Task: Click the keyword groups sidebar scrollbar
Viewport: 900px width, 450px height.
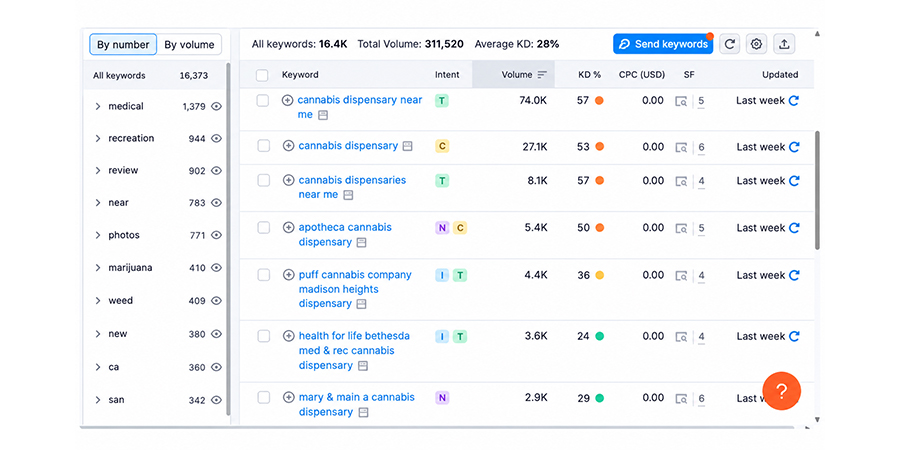Action: pyautogui.click(x=228, y=238)
